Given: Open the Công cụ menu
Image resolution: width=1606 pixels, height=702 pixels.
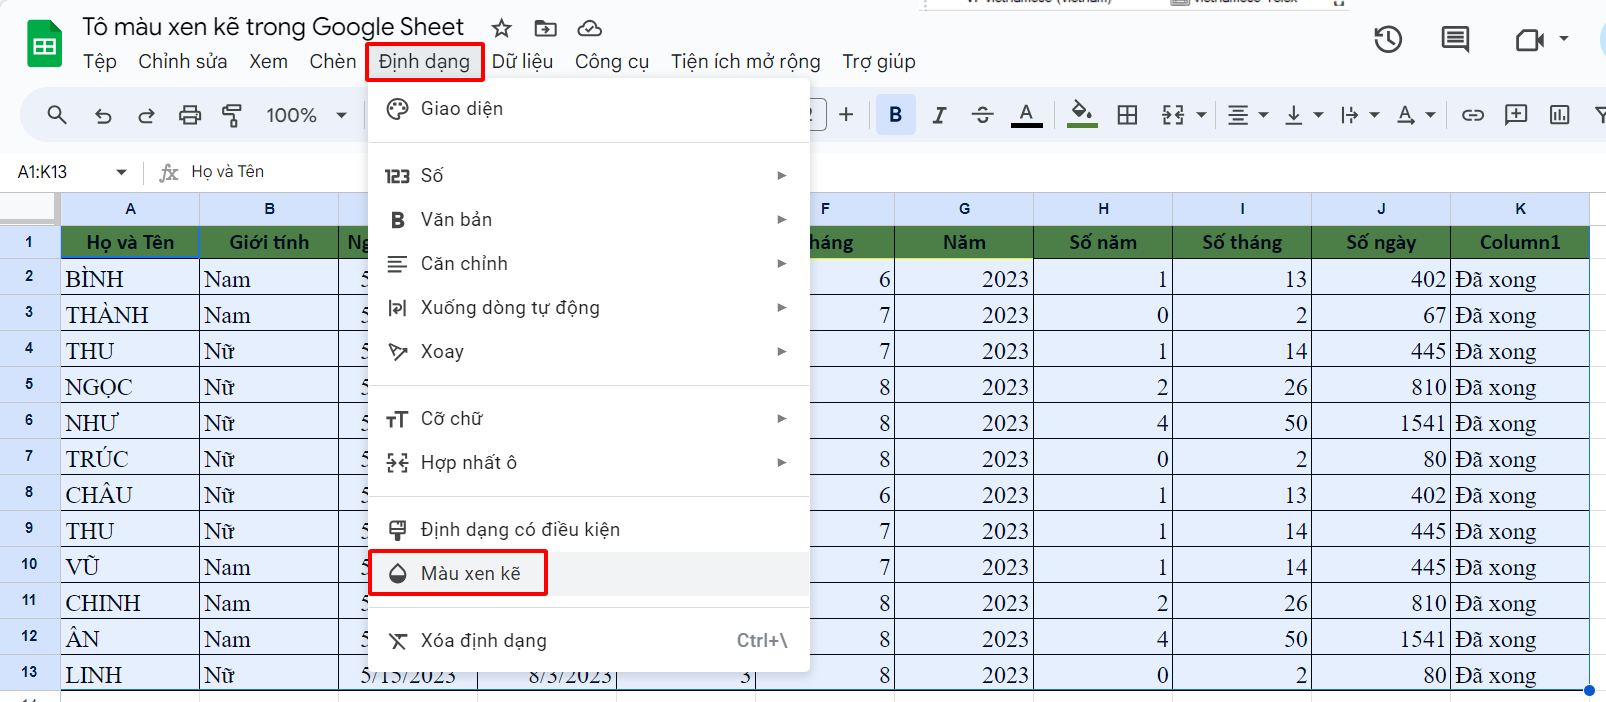Looking at the screenshot, I should tap(611, 62).
